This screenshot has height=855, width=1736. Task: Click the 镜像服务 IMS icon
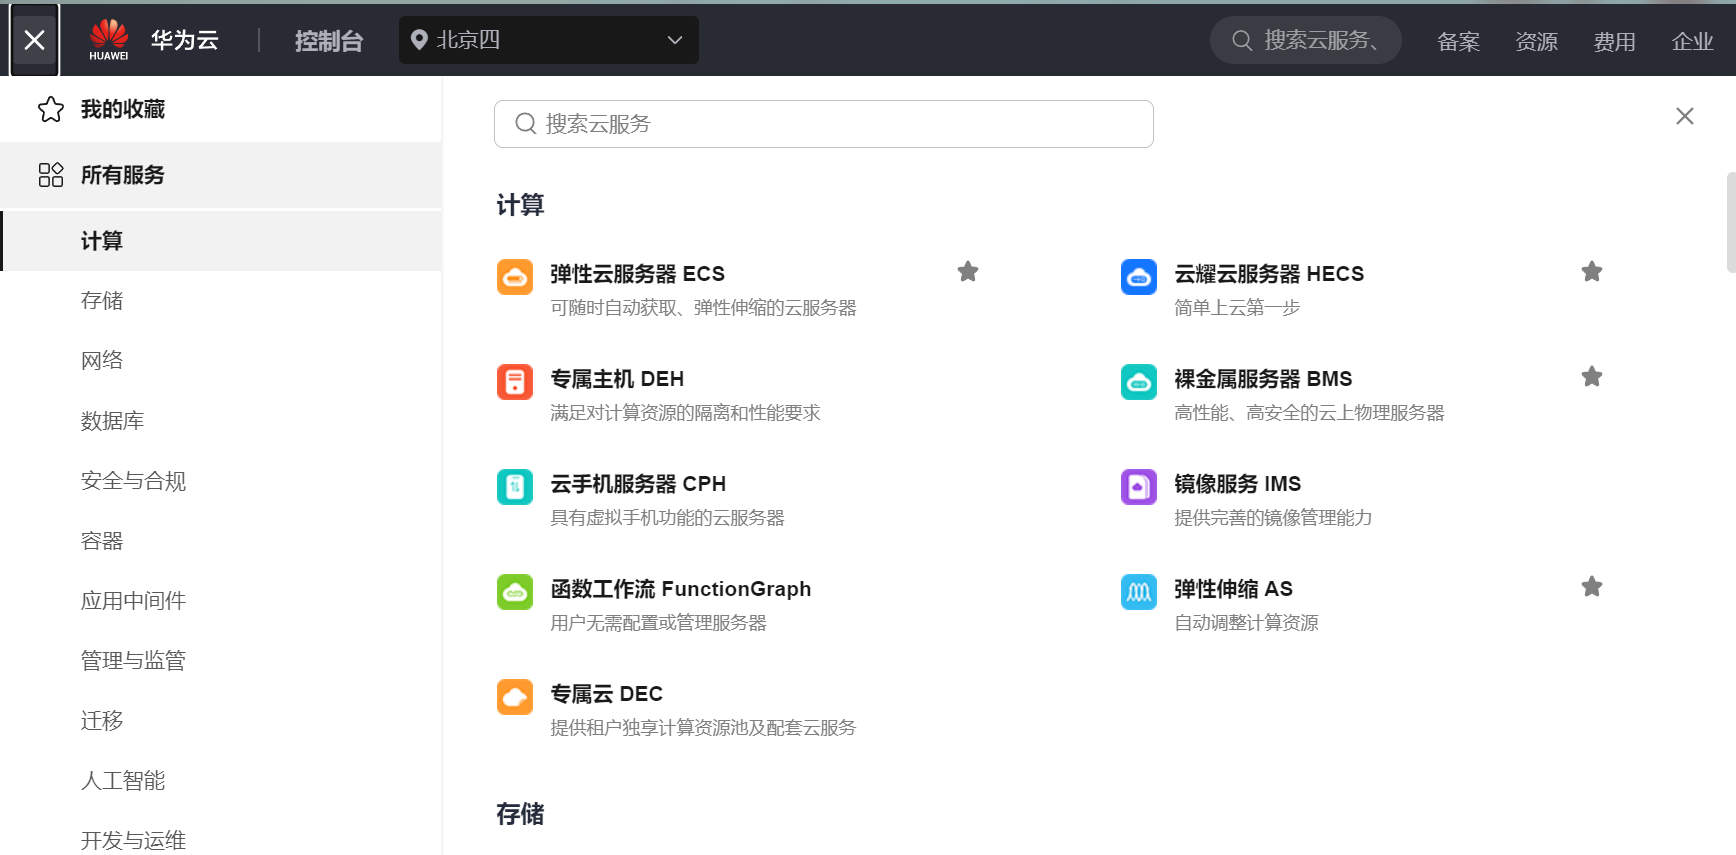(x=1139, y=487)
